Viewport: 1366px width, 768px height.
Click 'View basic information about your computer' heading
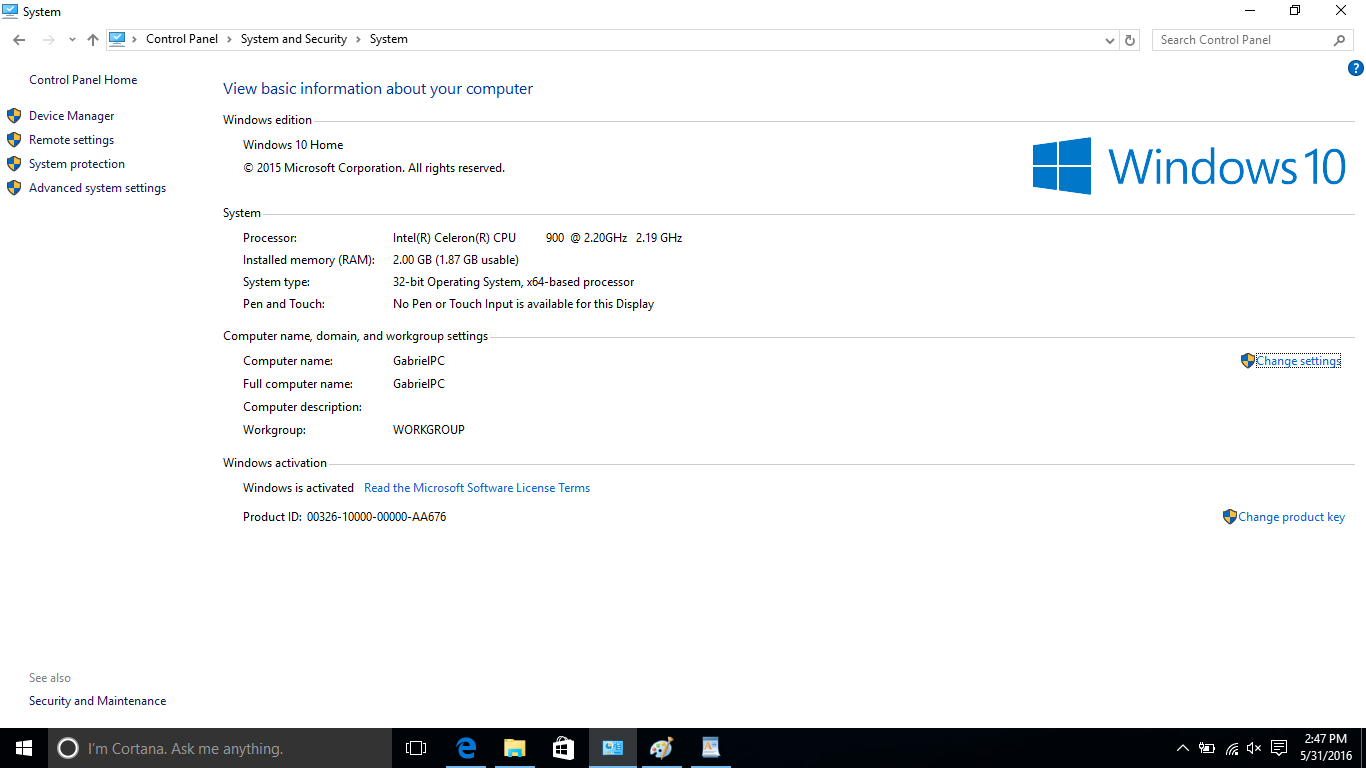click(378, 89)
